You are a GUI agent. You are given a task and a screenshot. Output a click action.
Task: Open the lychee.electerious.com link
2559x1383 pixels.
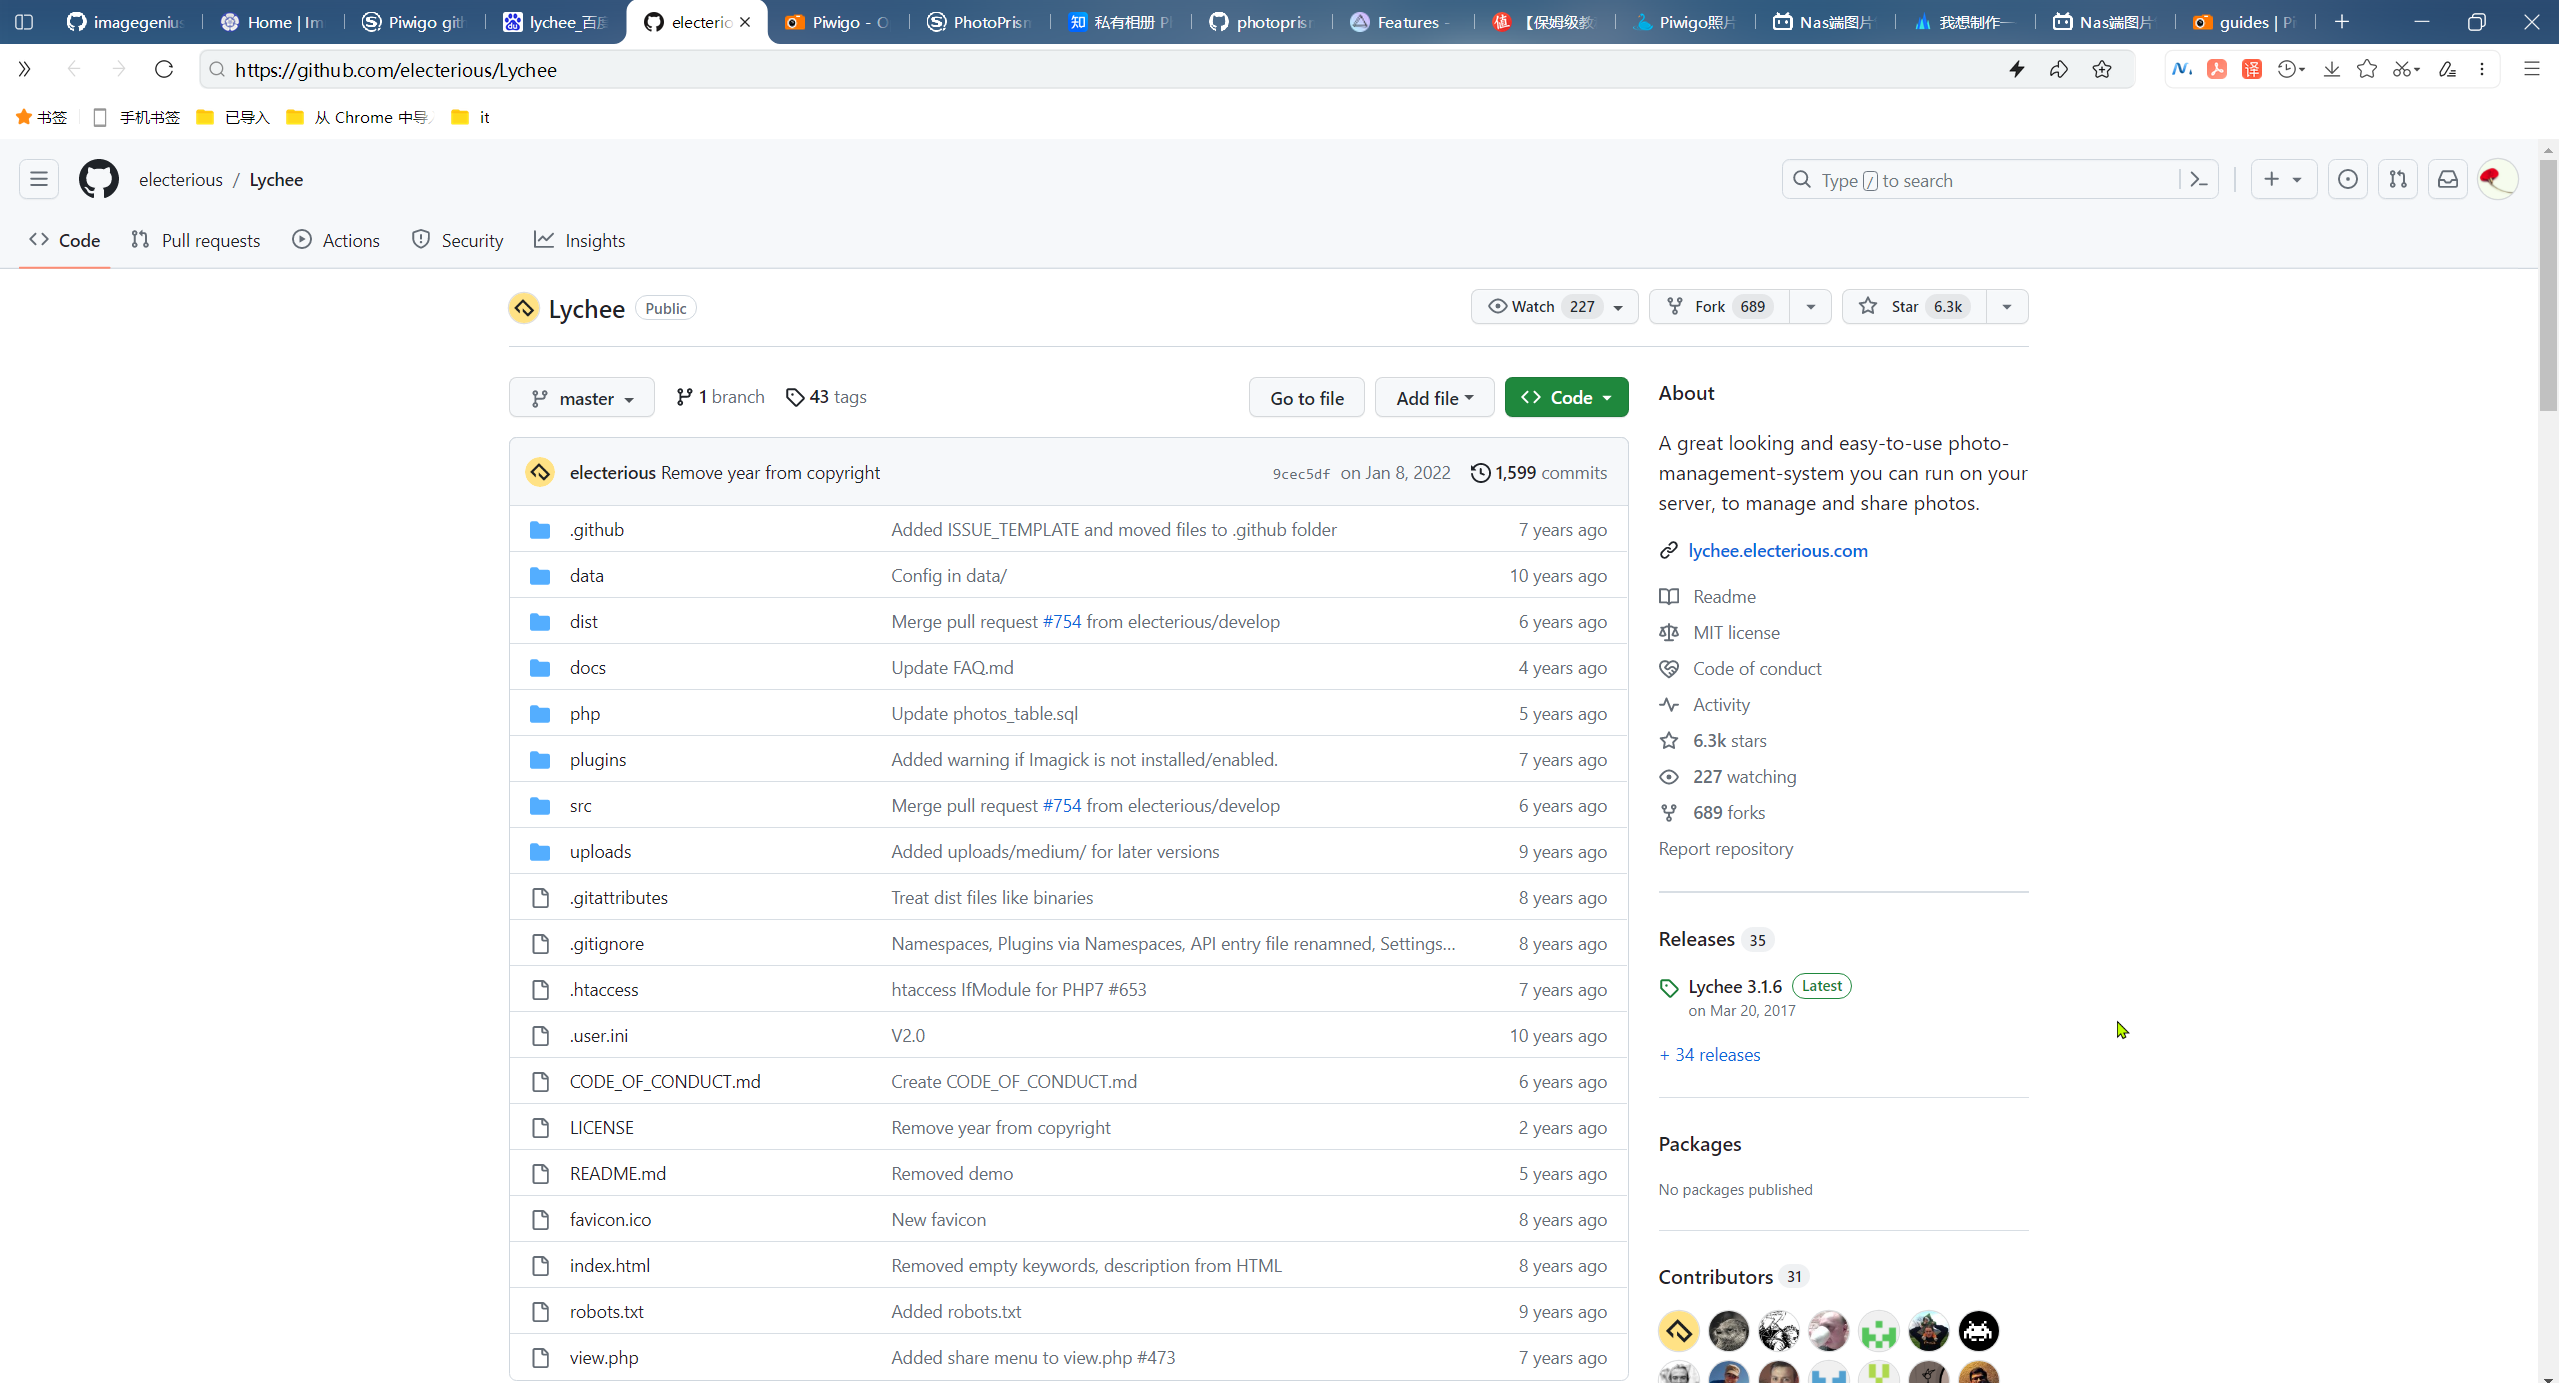[x=1777, y=551]
